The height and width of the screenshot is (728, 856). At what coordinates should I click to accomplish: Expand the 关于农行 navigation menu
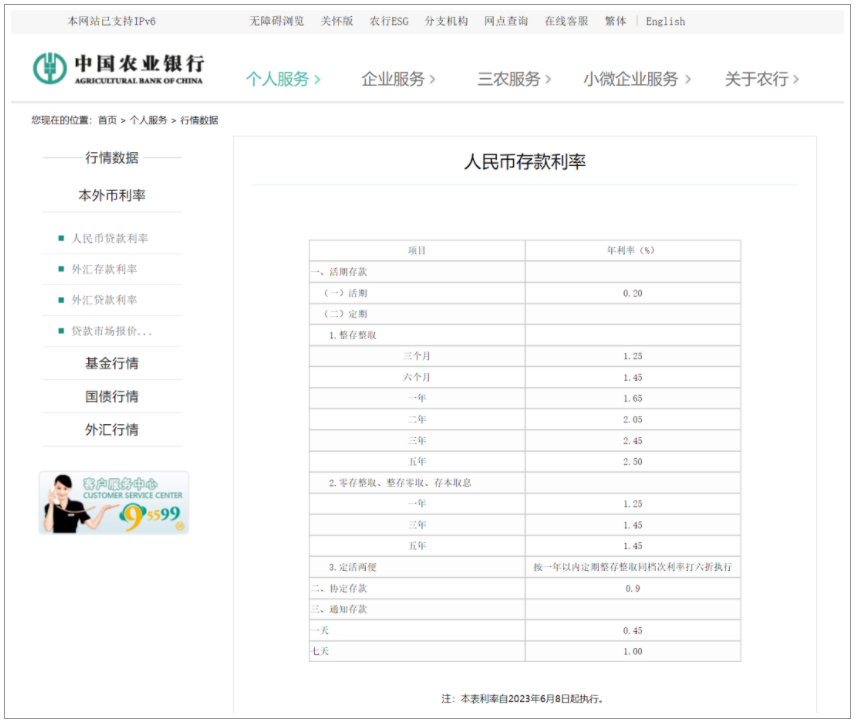pos(762,77)
